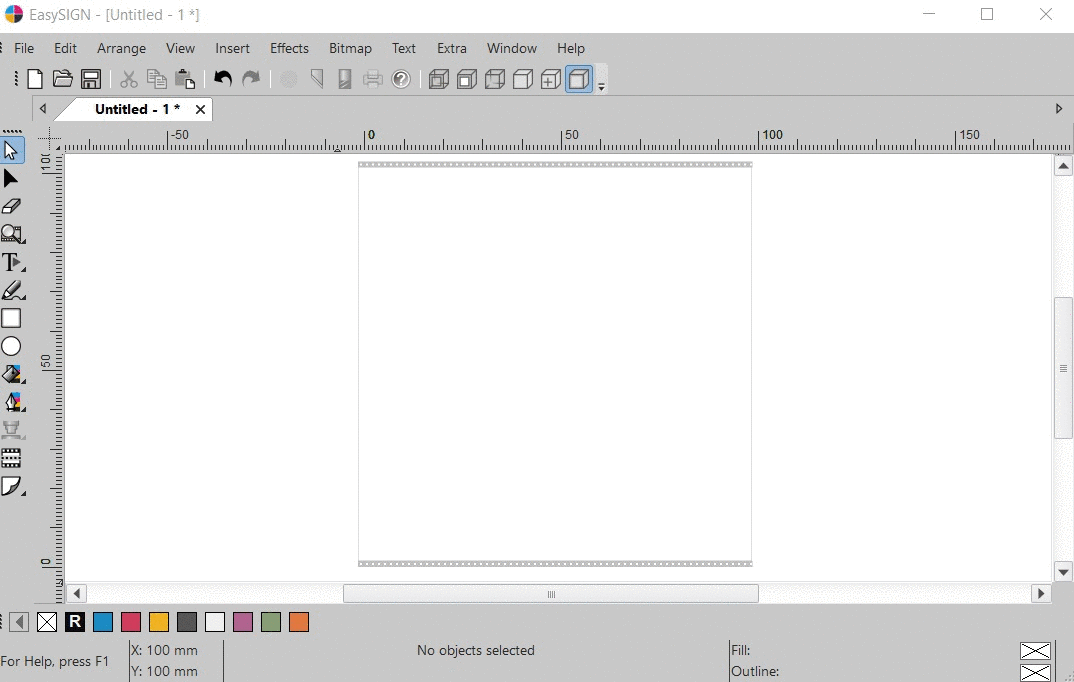1074x682 pixels.
Task: Open a file with the folder icon
Action: point(62,79)
